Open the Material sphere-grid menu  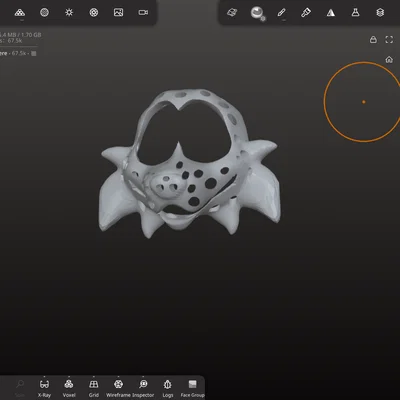tap(44, 13)
